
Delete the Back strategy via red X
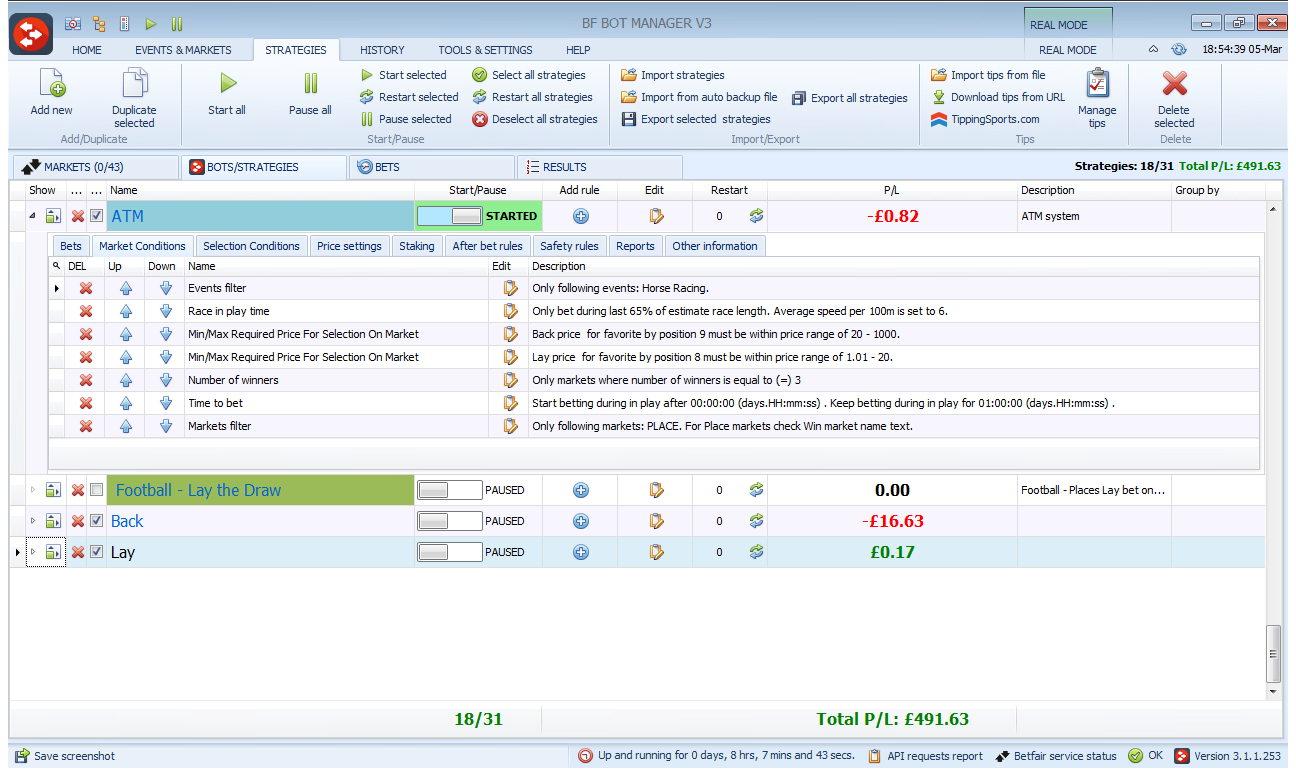click(x=77, y=521)
